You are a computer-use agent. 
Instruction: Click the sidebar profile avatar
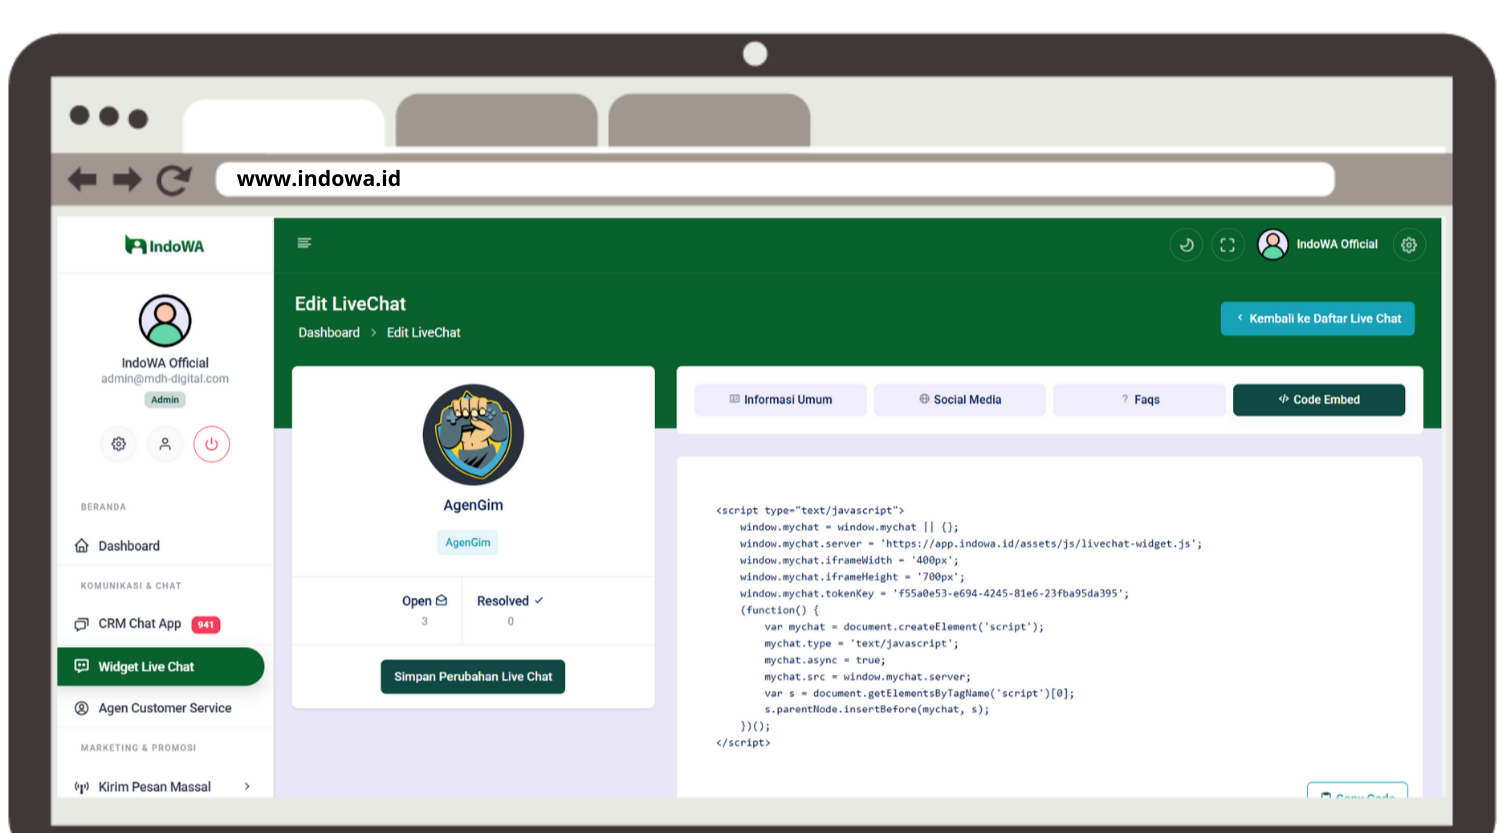click(x=165, y=321)
